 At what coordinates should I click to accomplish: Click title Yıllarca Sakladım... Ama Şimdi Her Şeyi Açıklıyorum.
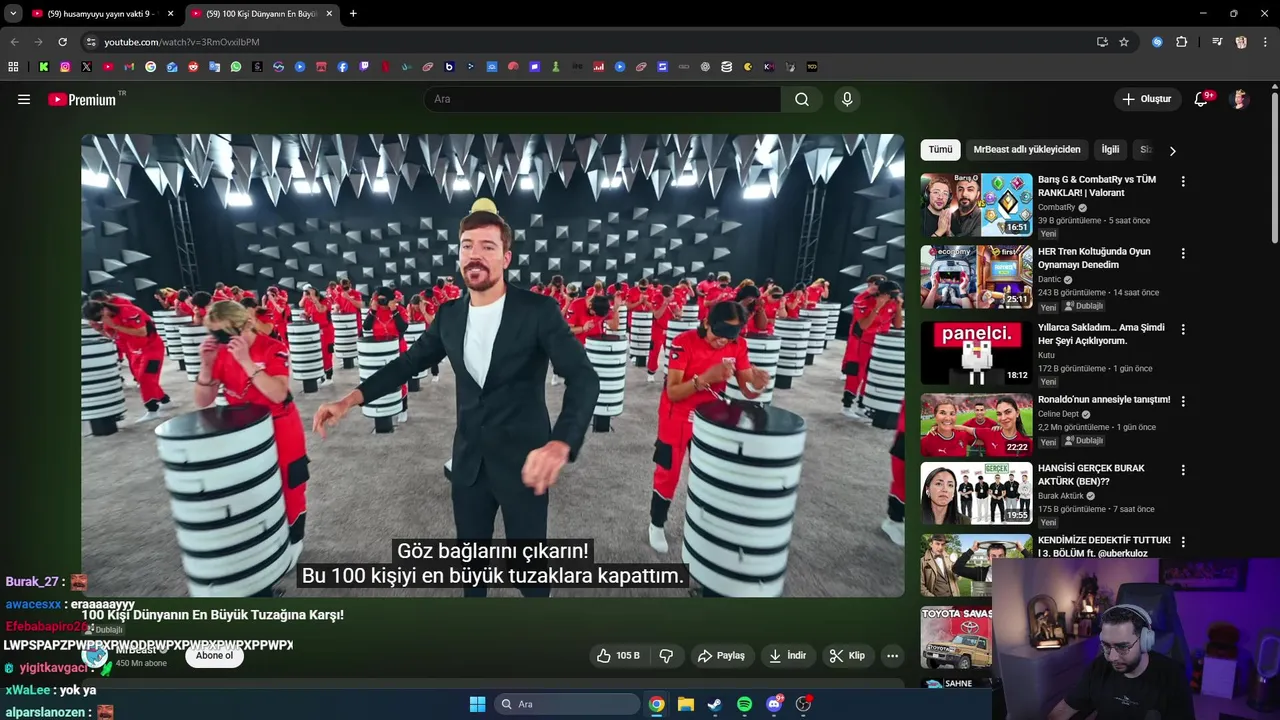1101,334
